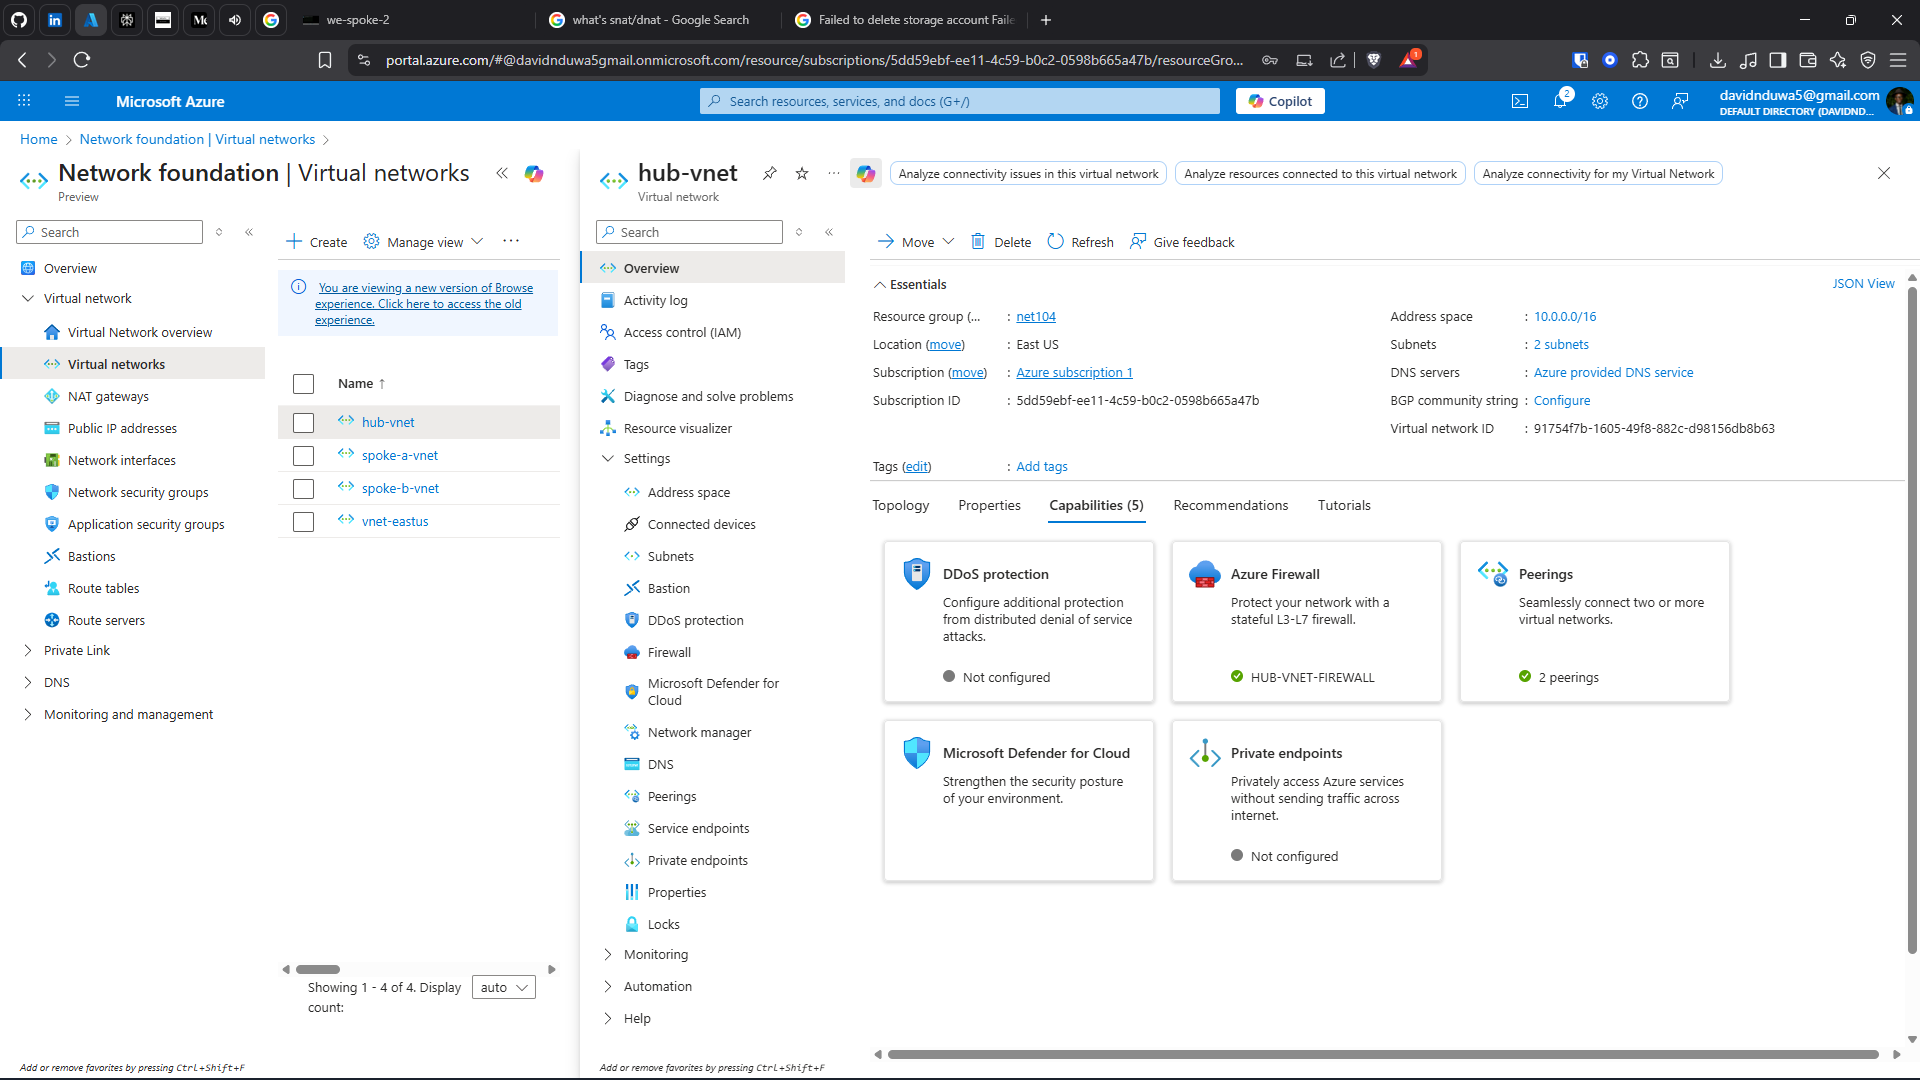Image resolution: width=1920 pixels, height=1080 pixels.
Task: Open Diagnose and solve problems
Action: [708, 396]
